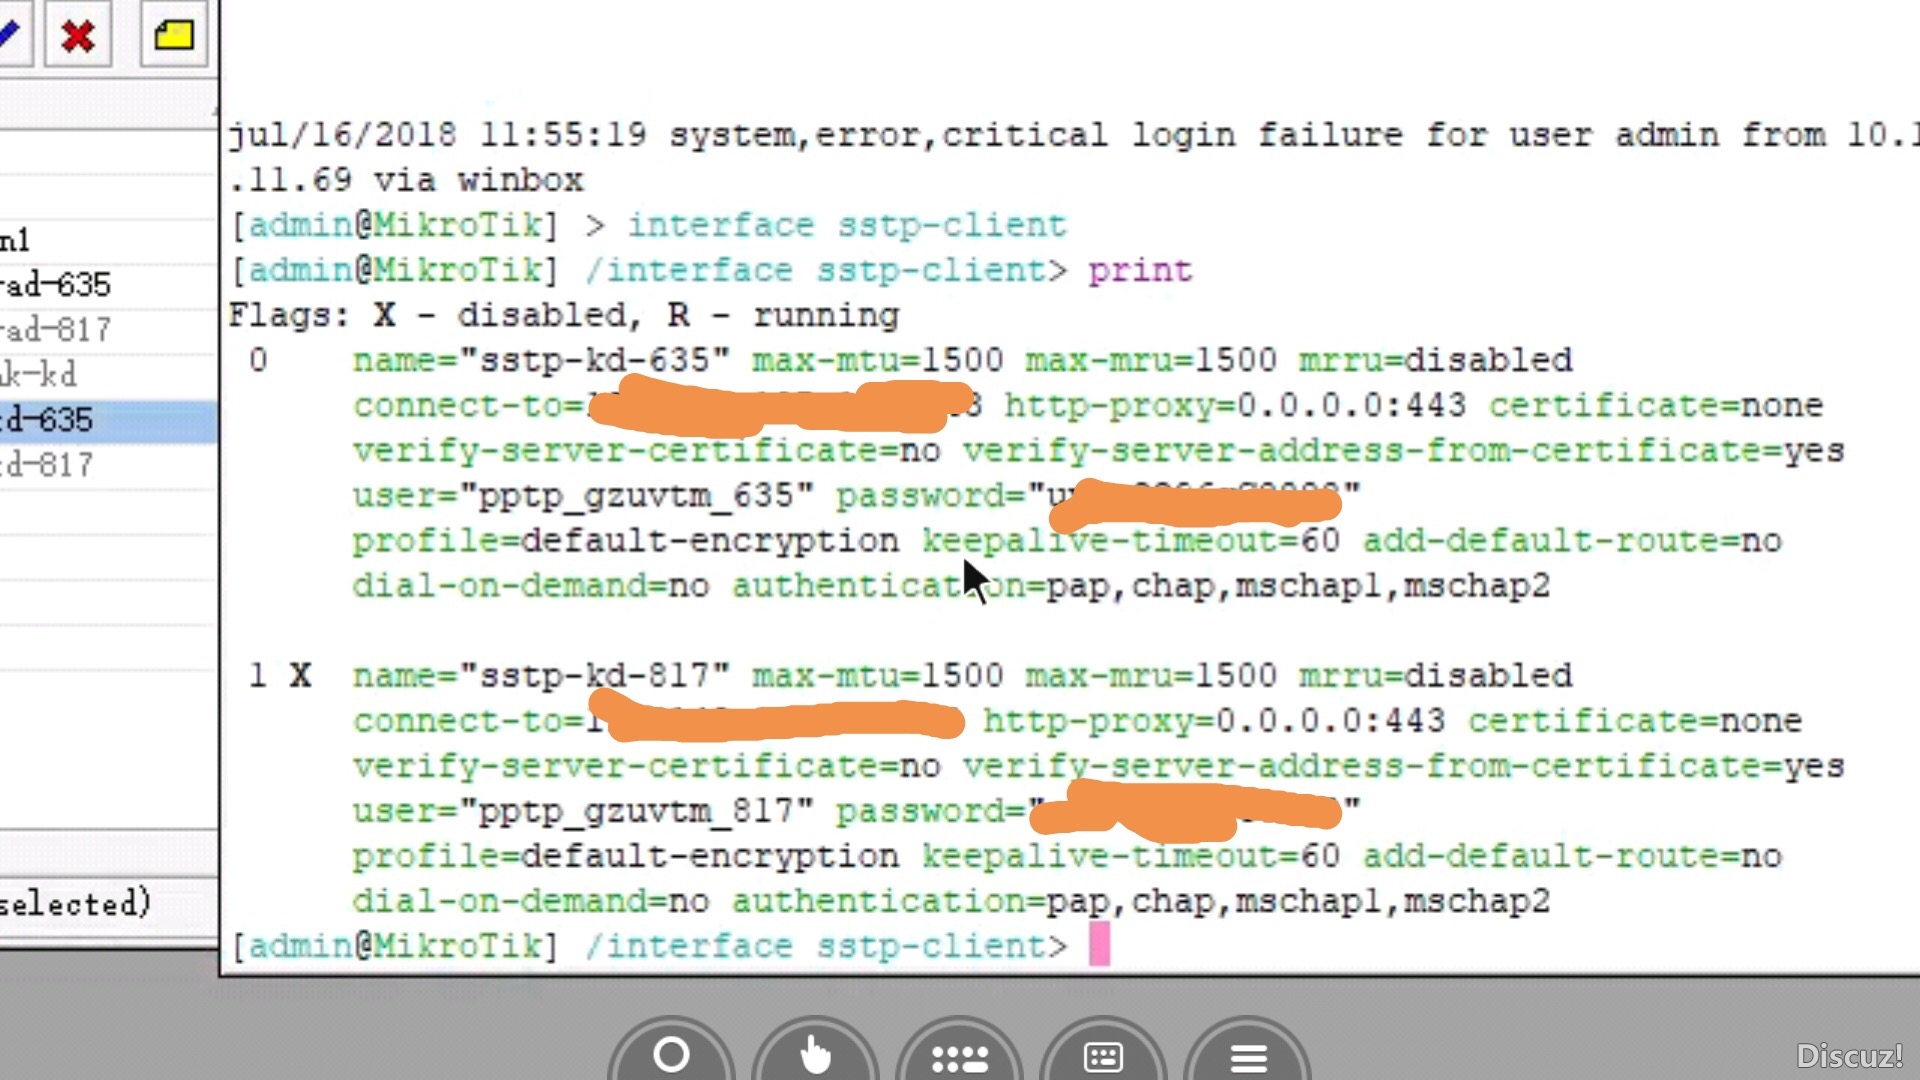Select the list row ad-635
This screenshot has width=1920, height=1080.
point(108,285)
